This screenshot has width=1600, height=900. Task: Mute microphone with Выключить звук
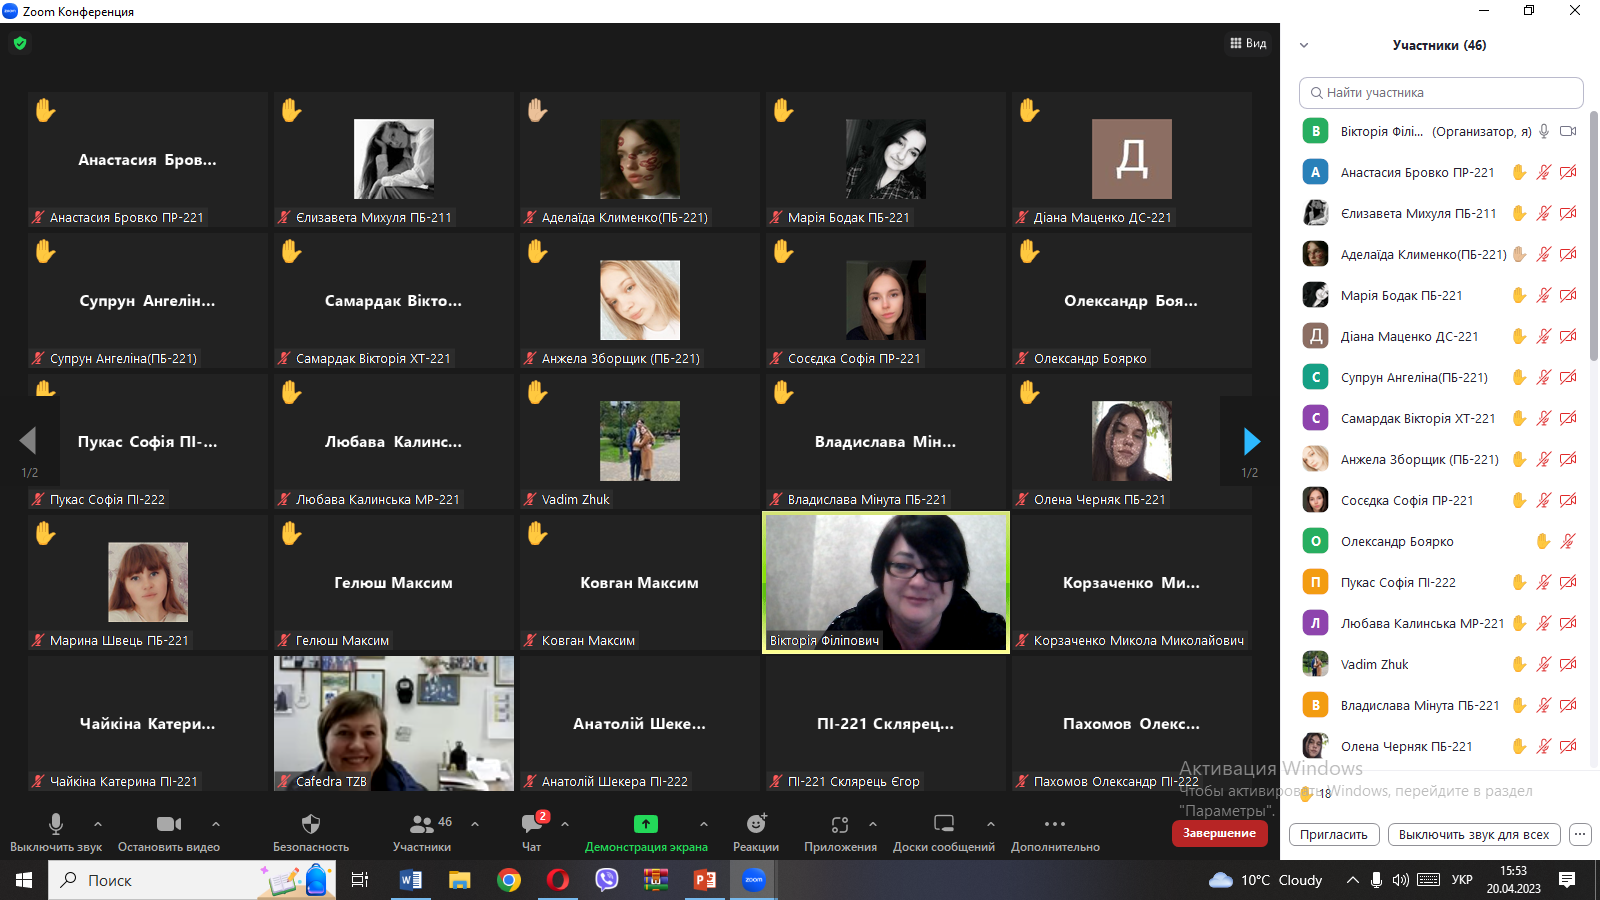point(56,824)
